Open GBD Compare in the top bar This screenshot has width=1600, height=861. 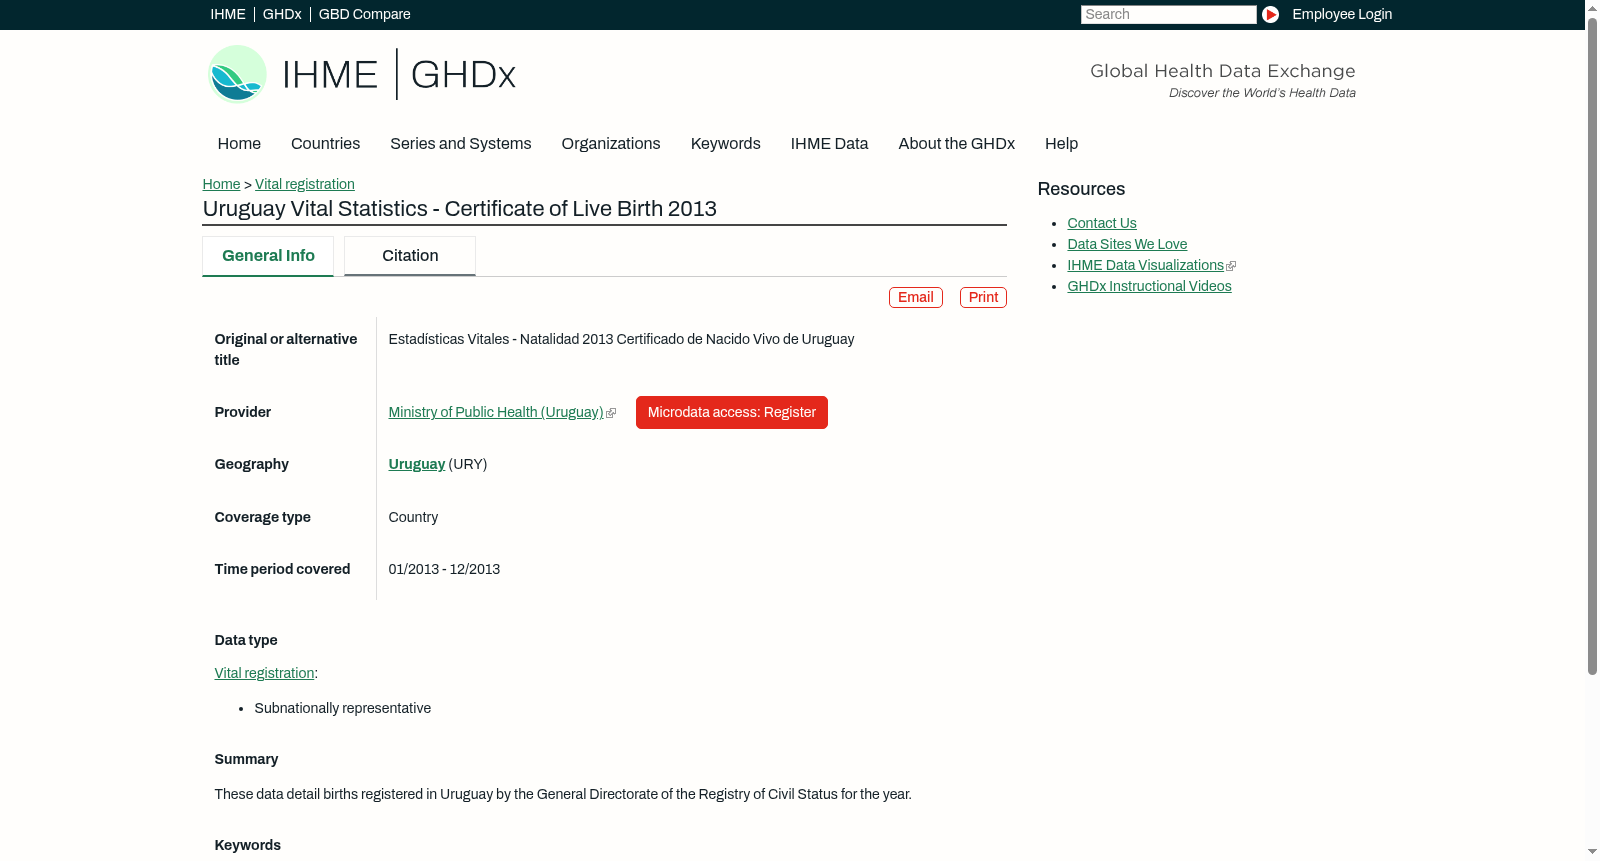(365, 14)
